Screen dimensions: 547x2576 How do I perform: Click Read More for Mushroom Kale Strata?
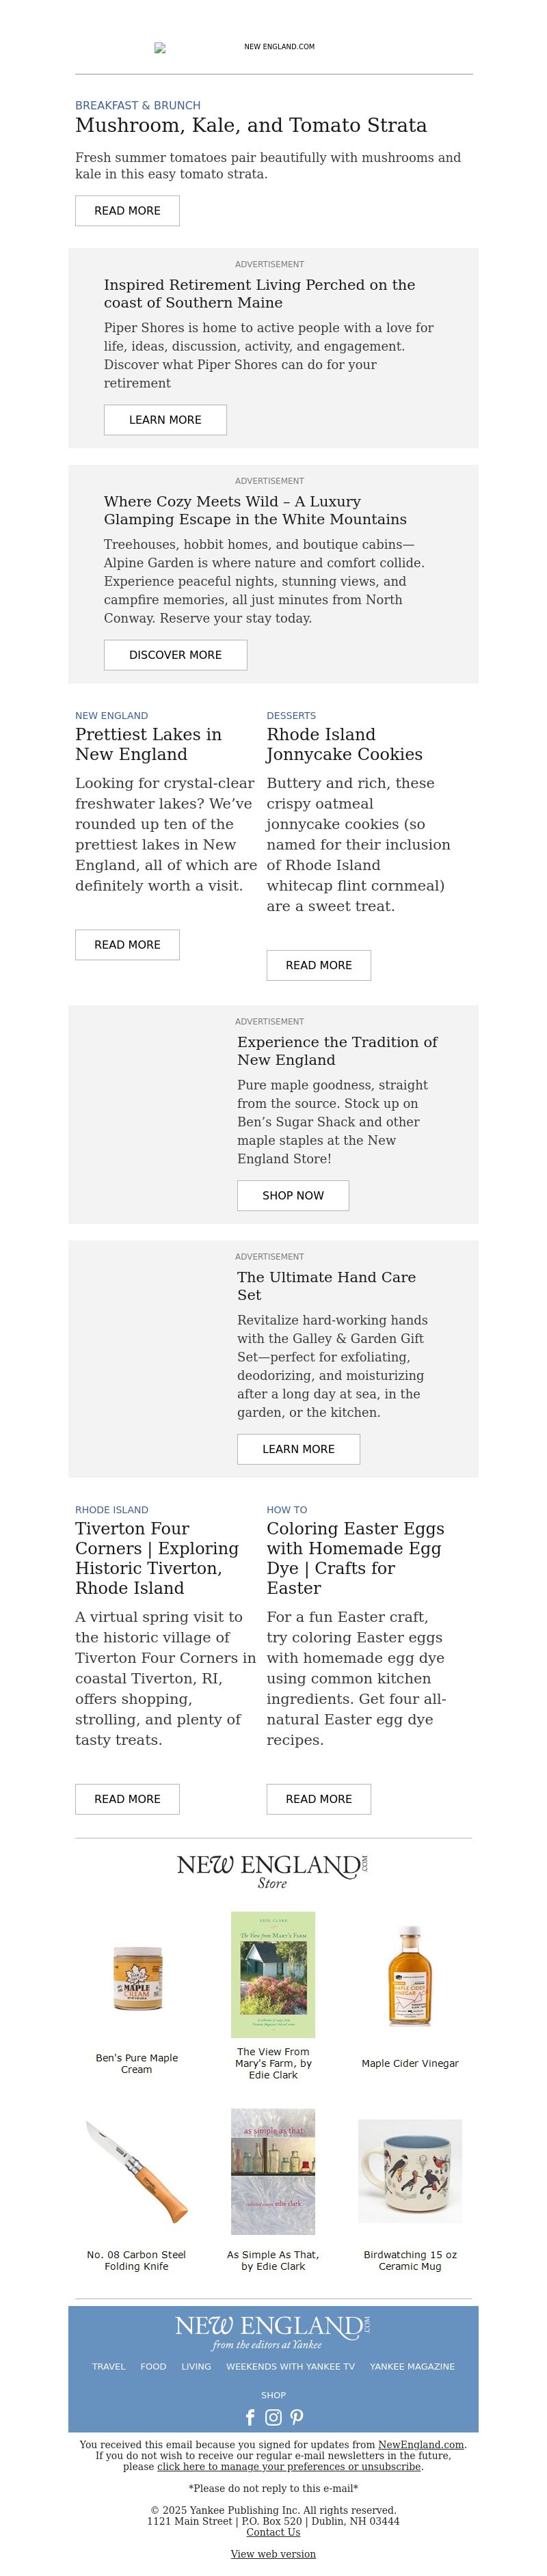pyautogui.click(x=127, y=211)
